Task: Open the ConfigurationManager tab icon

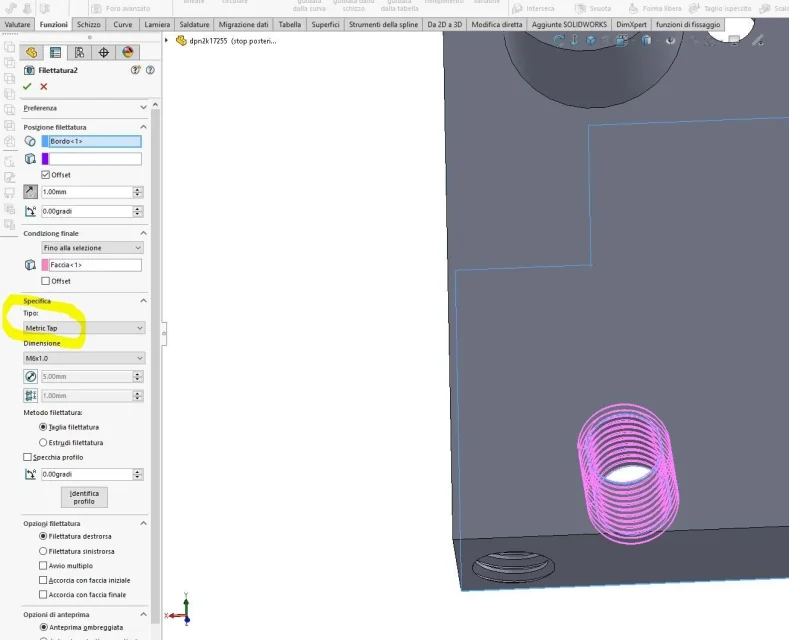Action: (79, 52)
